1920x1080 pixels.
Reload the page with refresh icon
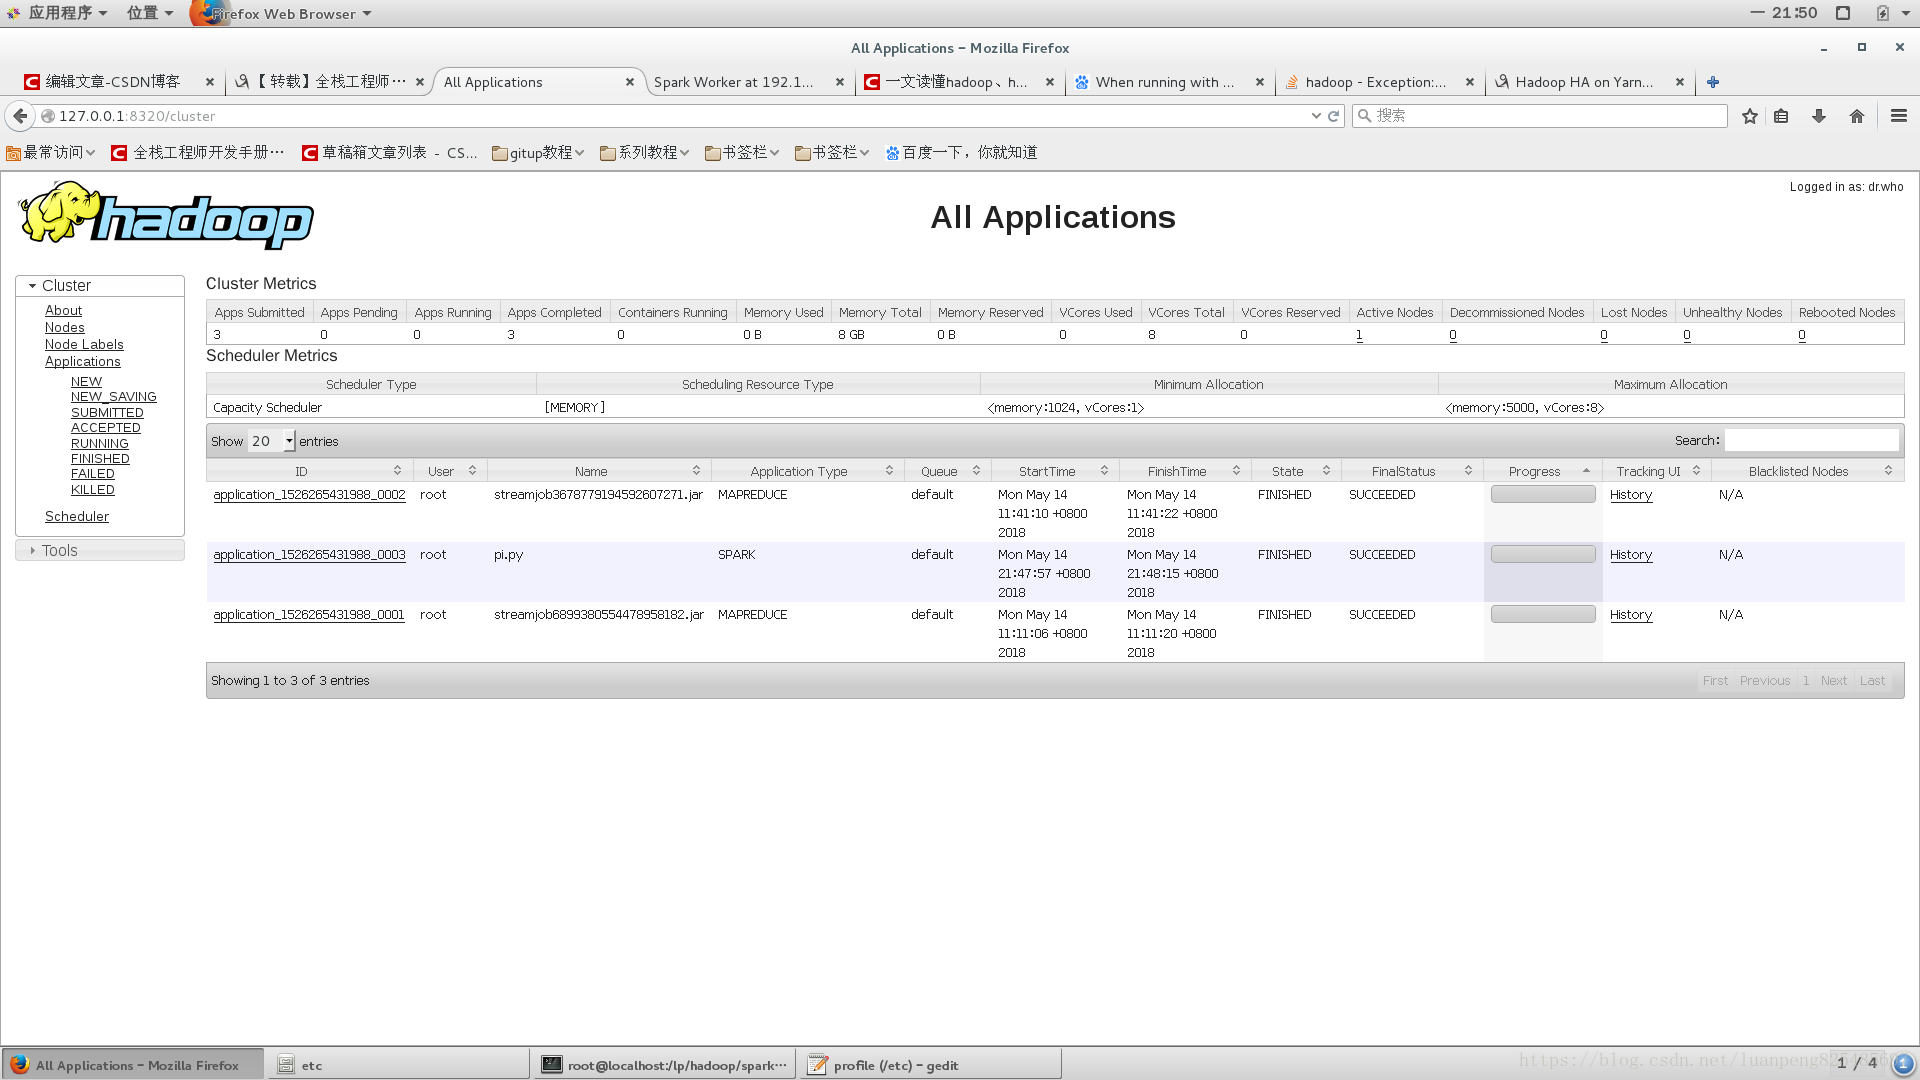pos(1333,116)
